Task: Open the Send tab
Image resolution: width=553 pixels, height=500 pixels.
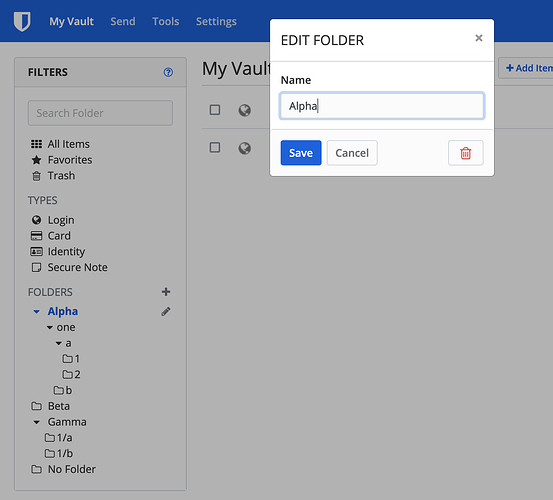Action: 123,22
